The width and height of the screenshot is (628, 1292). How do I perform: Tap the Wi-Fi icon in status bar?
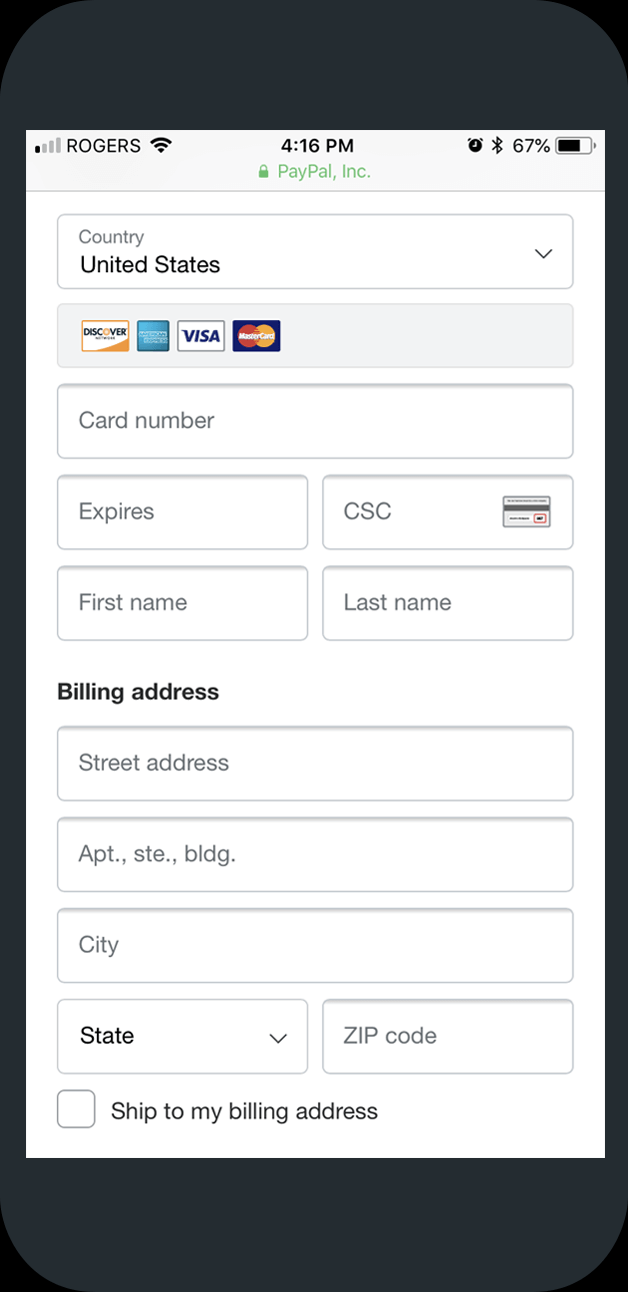coord(160,145)
